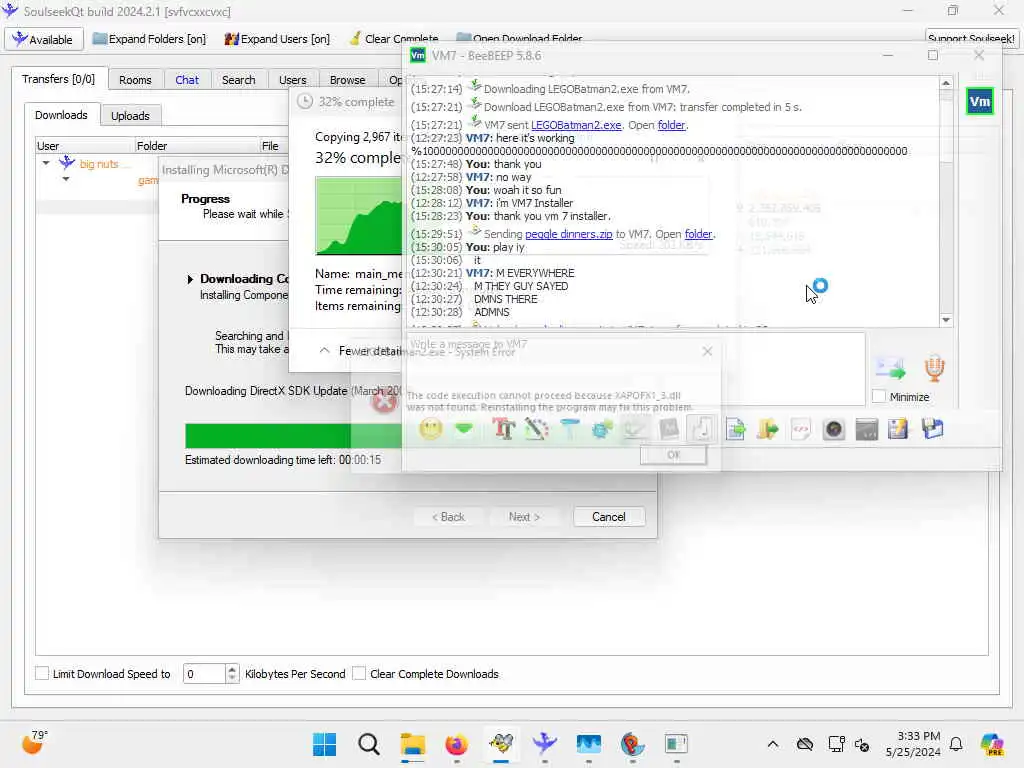Click the Support Soulseek! button
Viewport: 1024px width, 768px height.
click(970, 39)
